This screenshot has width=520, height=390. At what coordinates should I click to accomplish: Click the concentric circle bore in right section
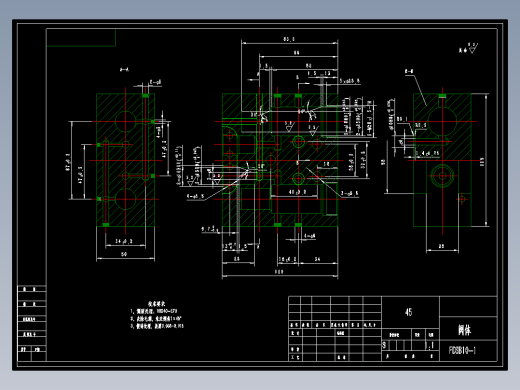click(x=442, y=175)
